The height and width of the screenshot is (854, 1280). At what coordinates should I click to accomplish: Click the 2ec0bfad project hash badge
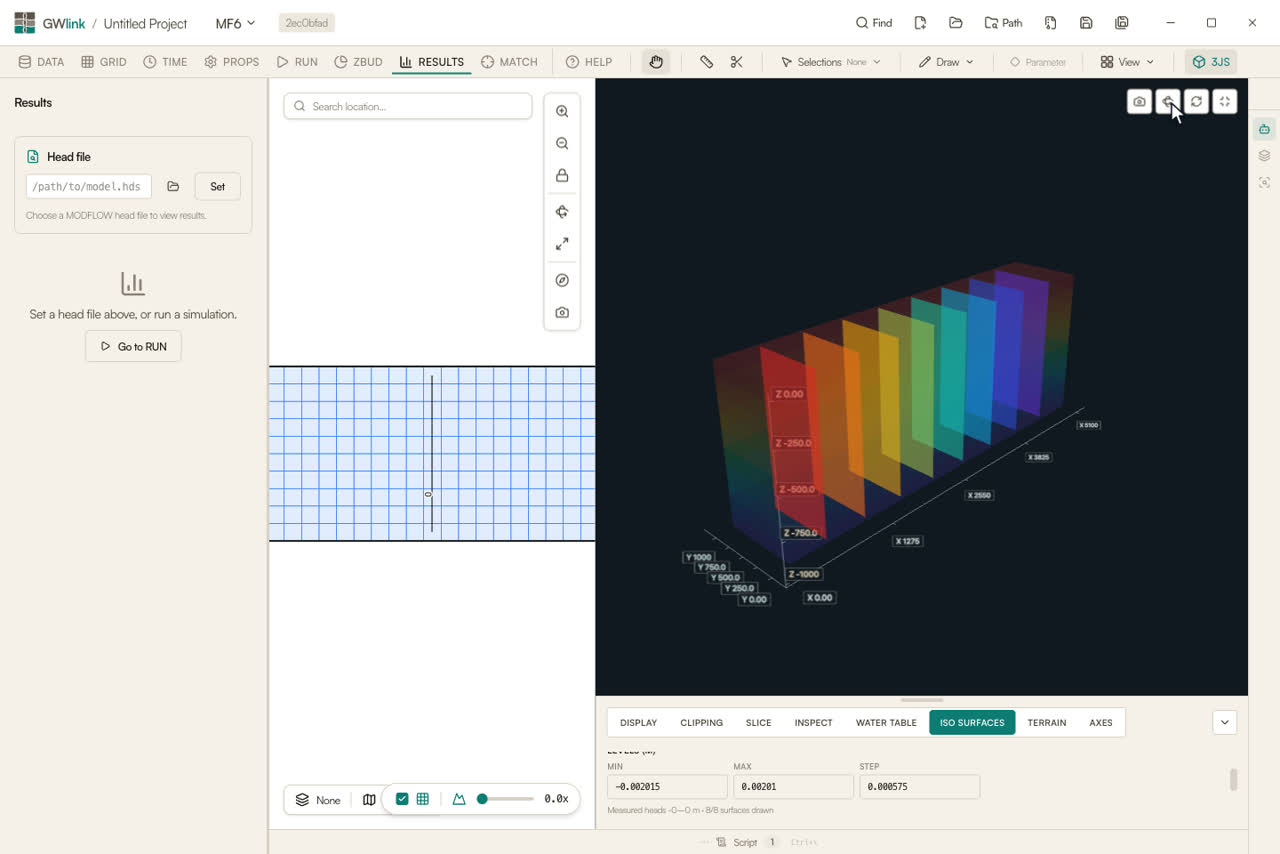point(306,23)
